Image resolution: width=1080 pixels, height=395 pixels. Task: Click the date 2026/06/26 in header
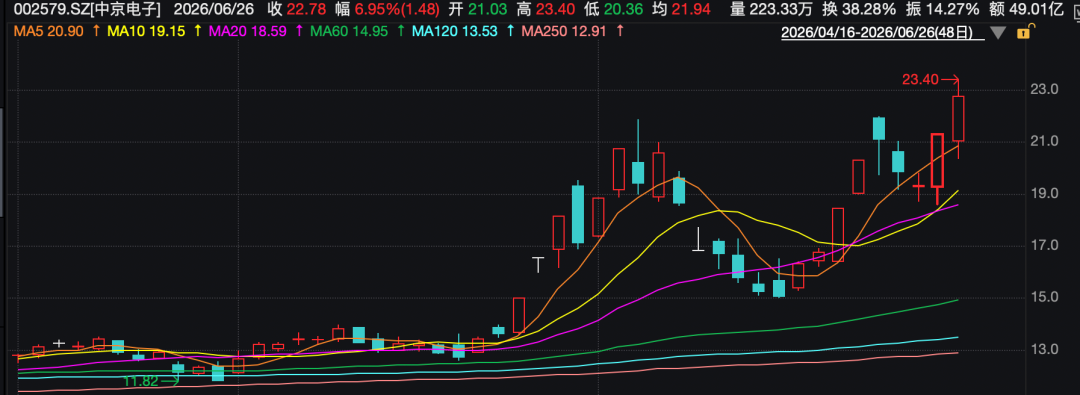pos(214,10)
